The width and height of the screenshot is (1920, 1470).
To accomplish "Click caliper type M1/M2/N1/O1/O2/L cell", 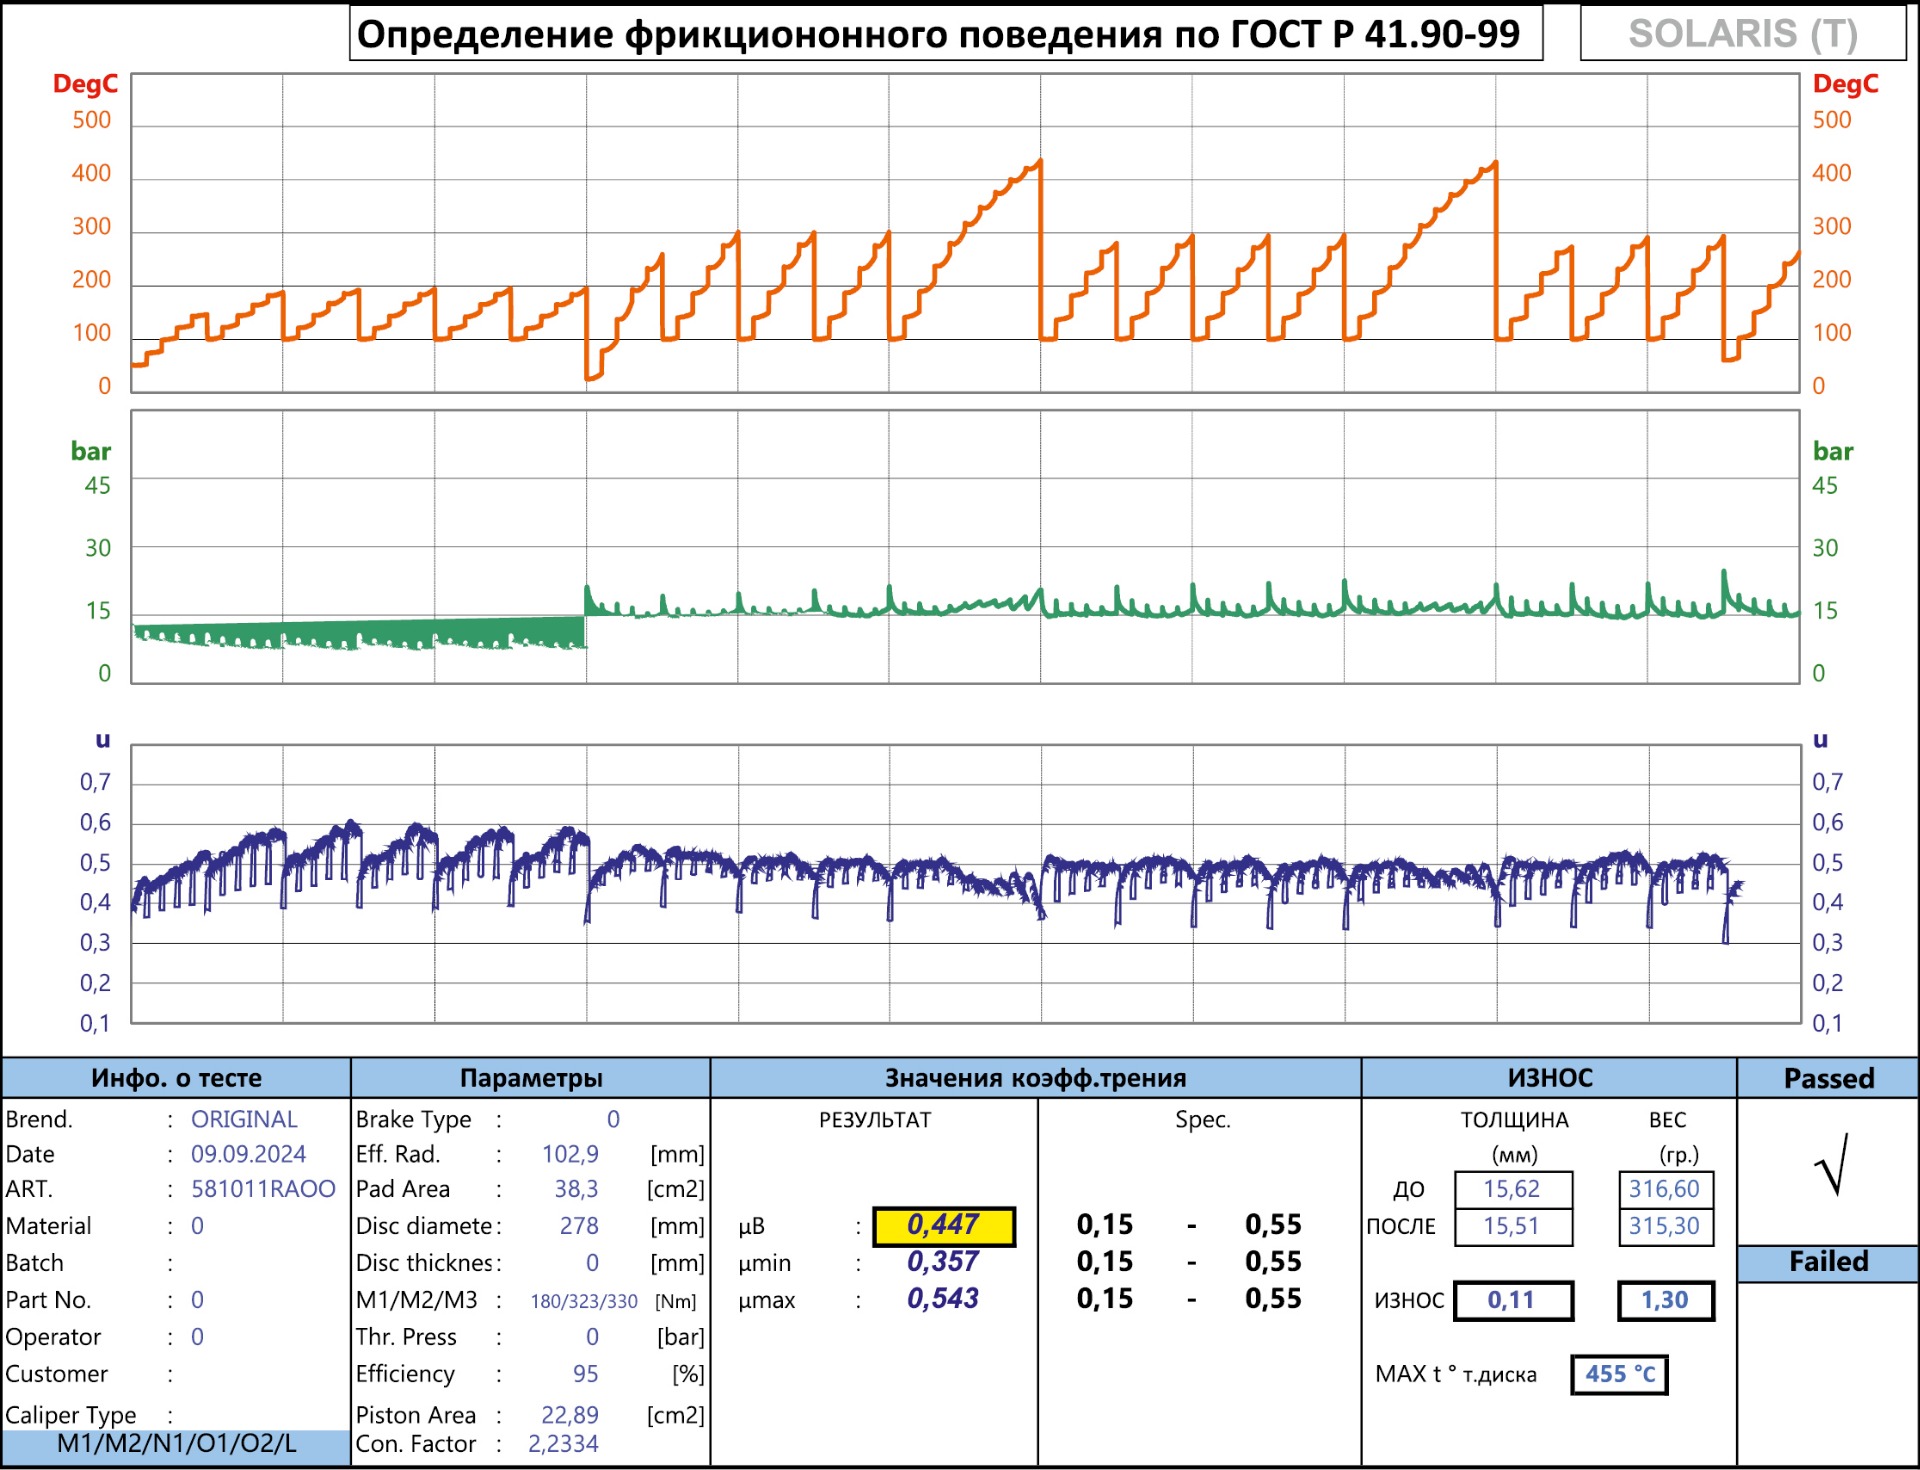I will point(176,1444).
